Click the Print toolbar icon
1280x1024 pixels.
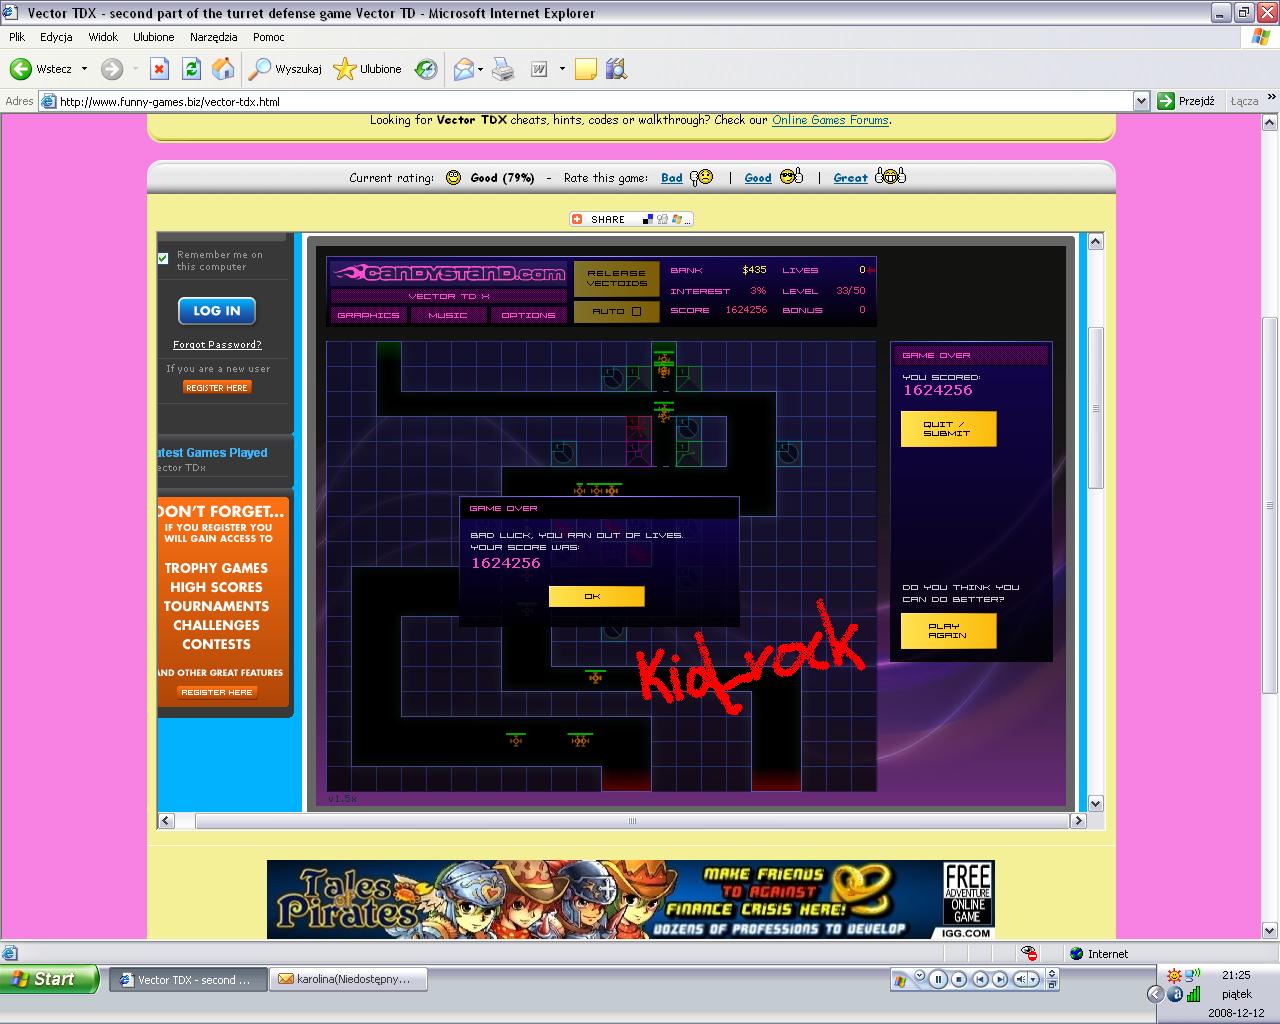[503, 69]
